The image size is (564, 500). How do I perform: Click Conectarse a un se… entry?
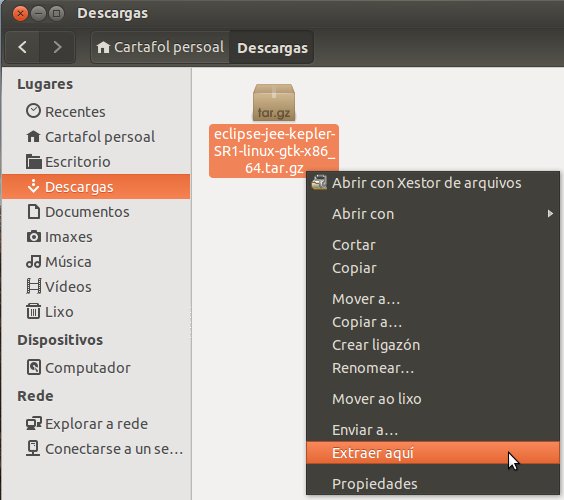[96, 449]
